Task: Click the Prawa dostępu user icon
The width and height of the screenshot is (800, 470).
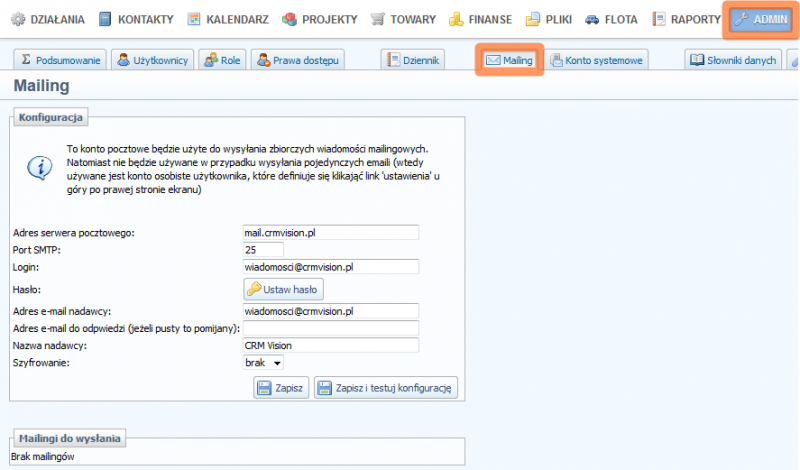Action: (x=263, y=60)
